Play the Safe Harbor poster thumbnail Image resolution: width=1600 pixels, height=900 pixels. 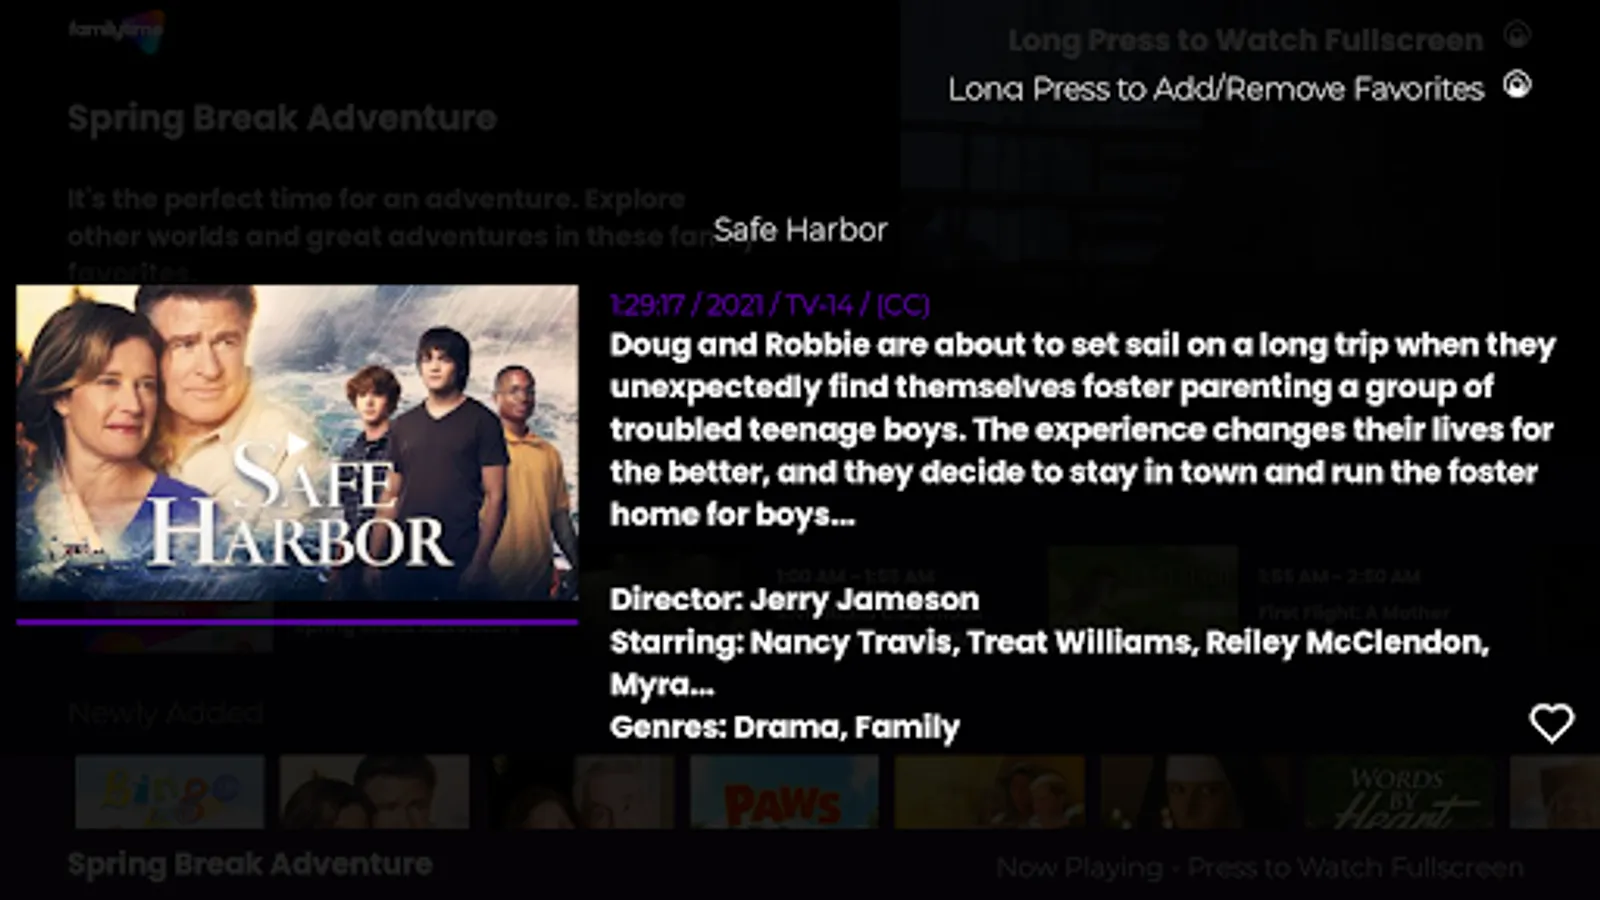(x=297, y=443)
